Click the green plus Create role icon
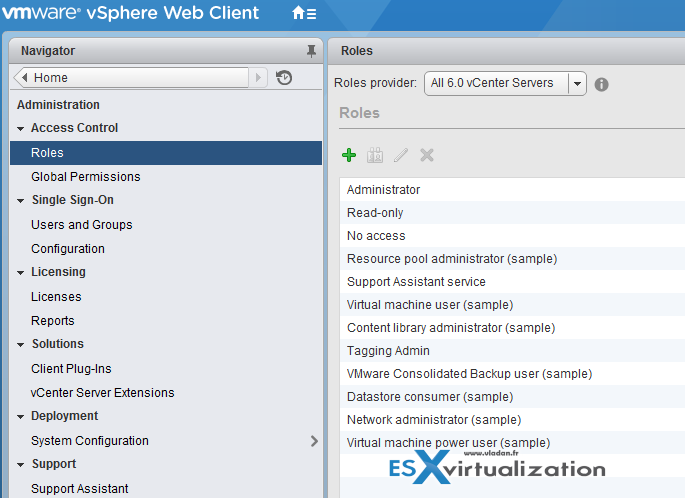 click(349, 155)
